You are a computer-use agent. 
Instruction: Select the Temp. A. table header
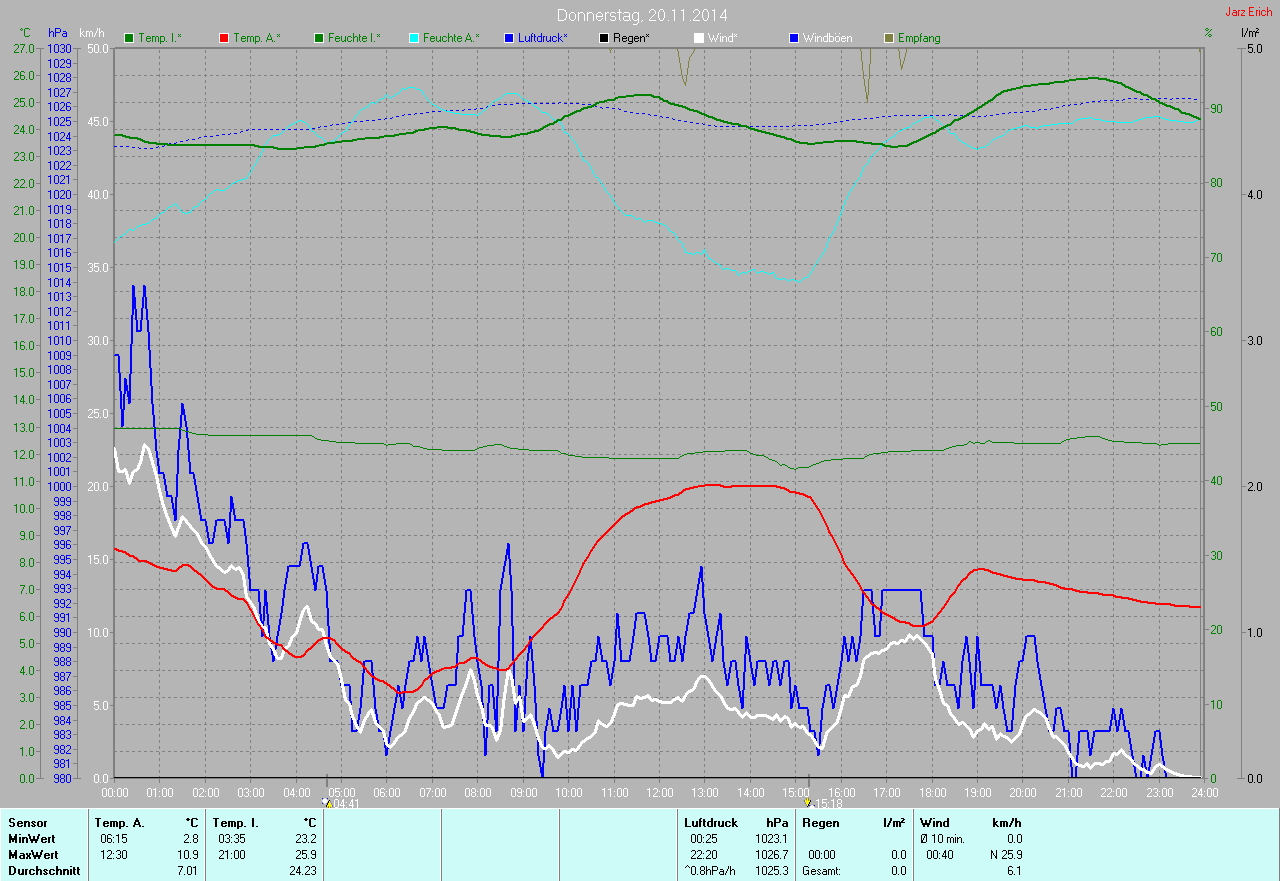(119, 822)
